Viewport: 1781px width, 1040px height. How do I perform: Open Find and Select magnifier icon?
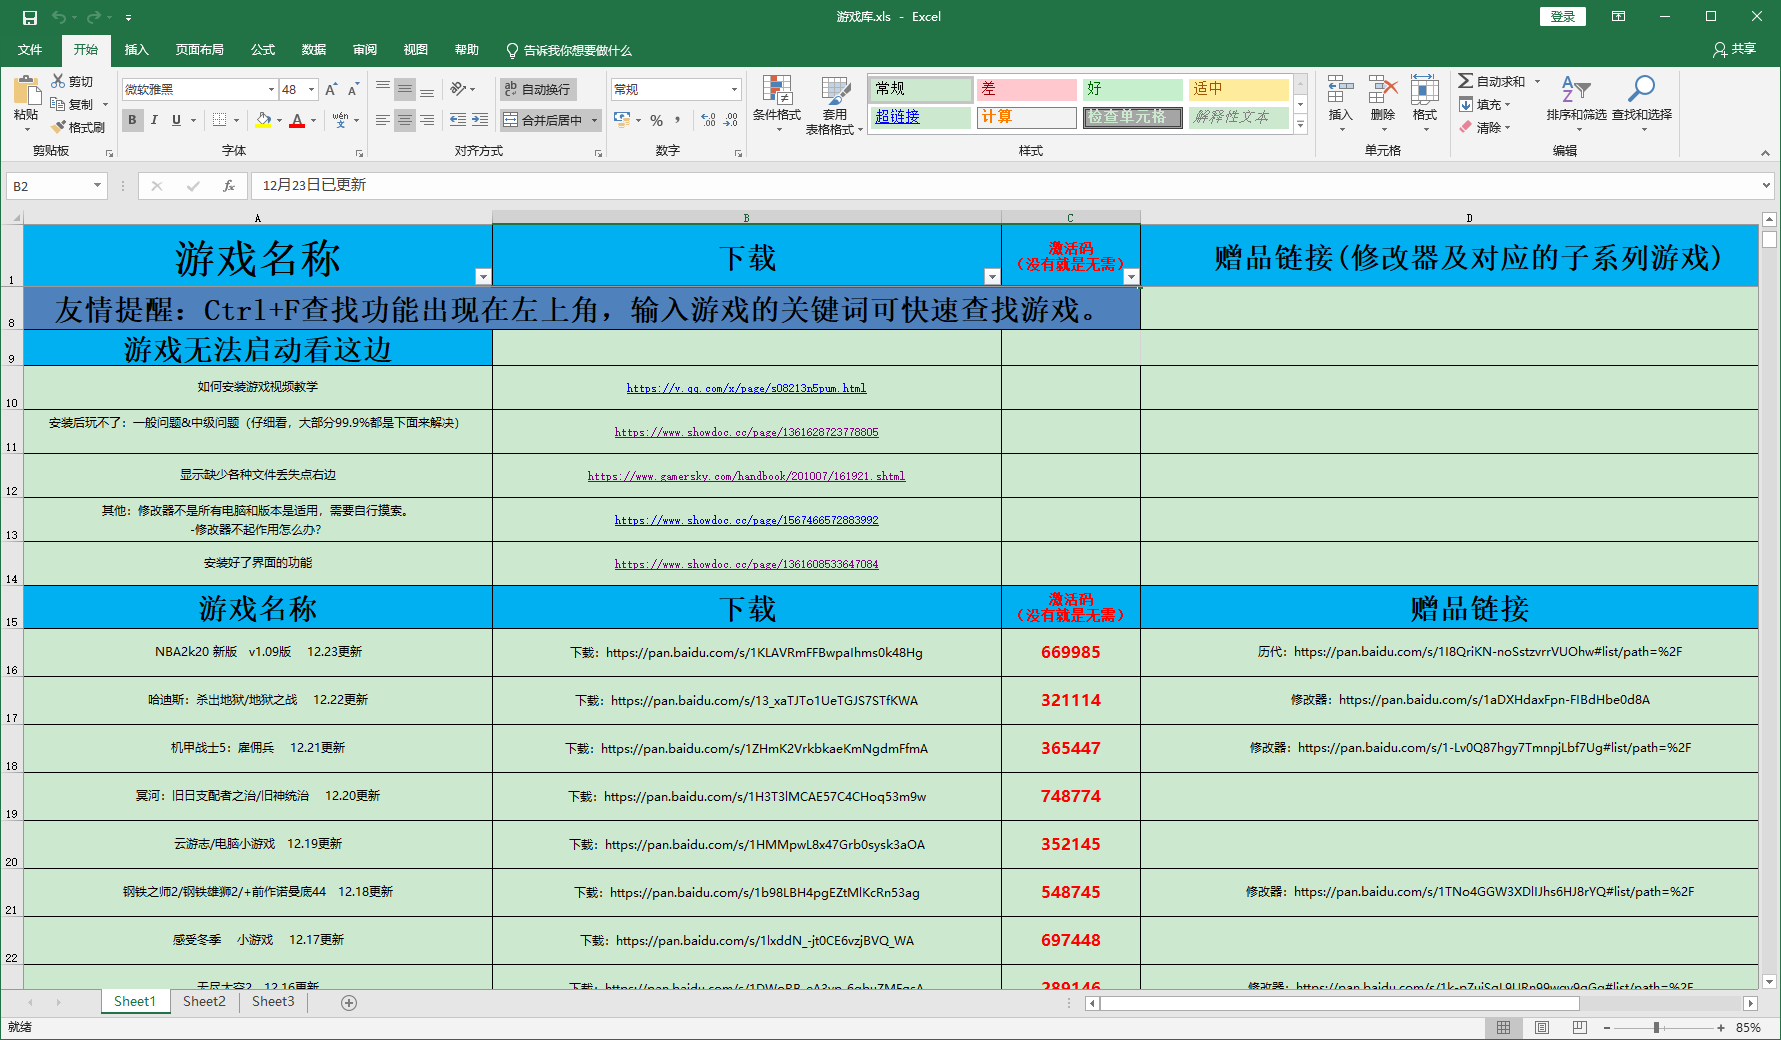(x=1641, y=89)
